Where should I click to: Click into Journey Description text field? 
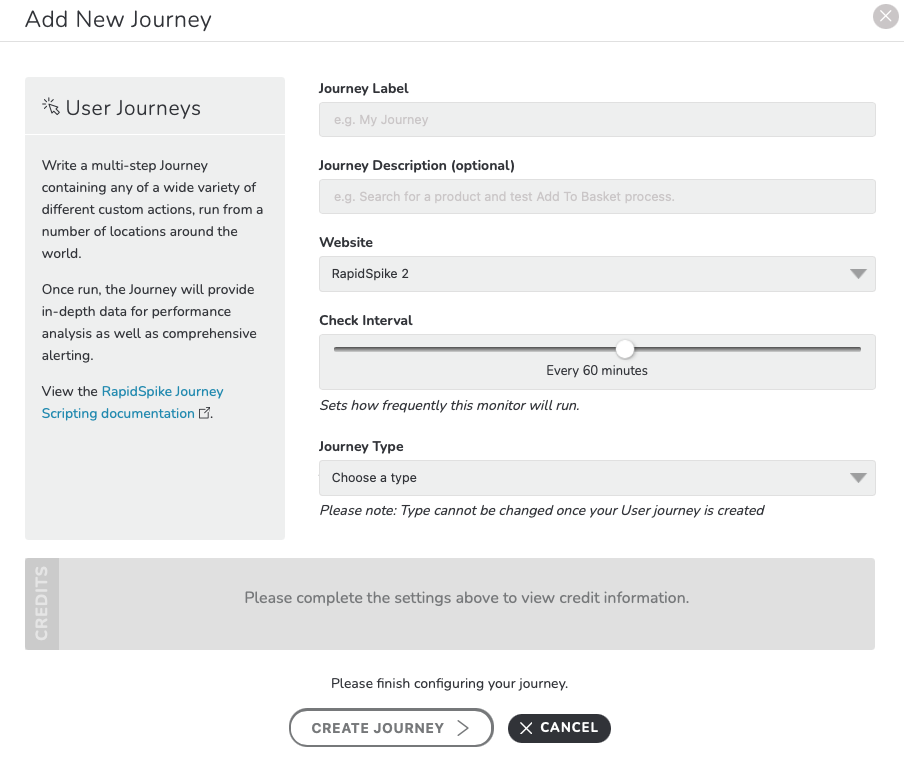pos(597,197)
